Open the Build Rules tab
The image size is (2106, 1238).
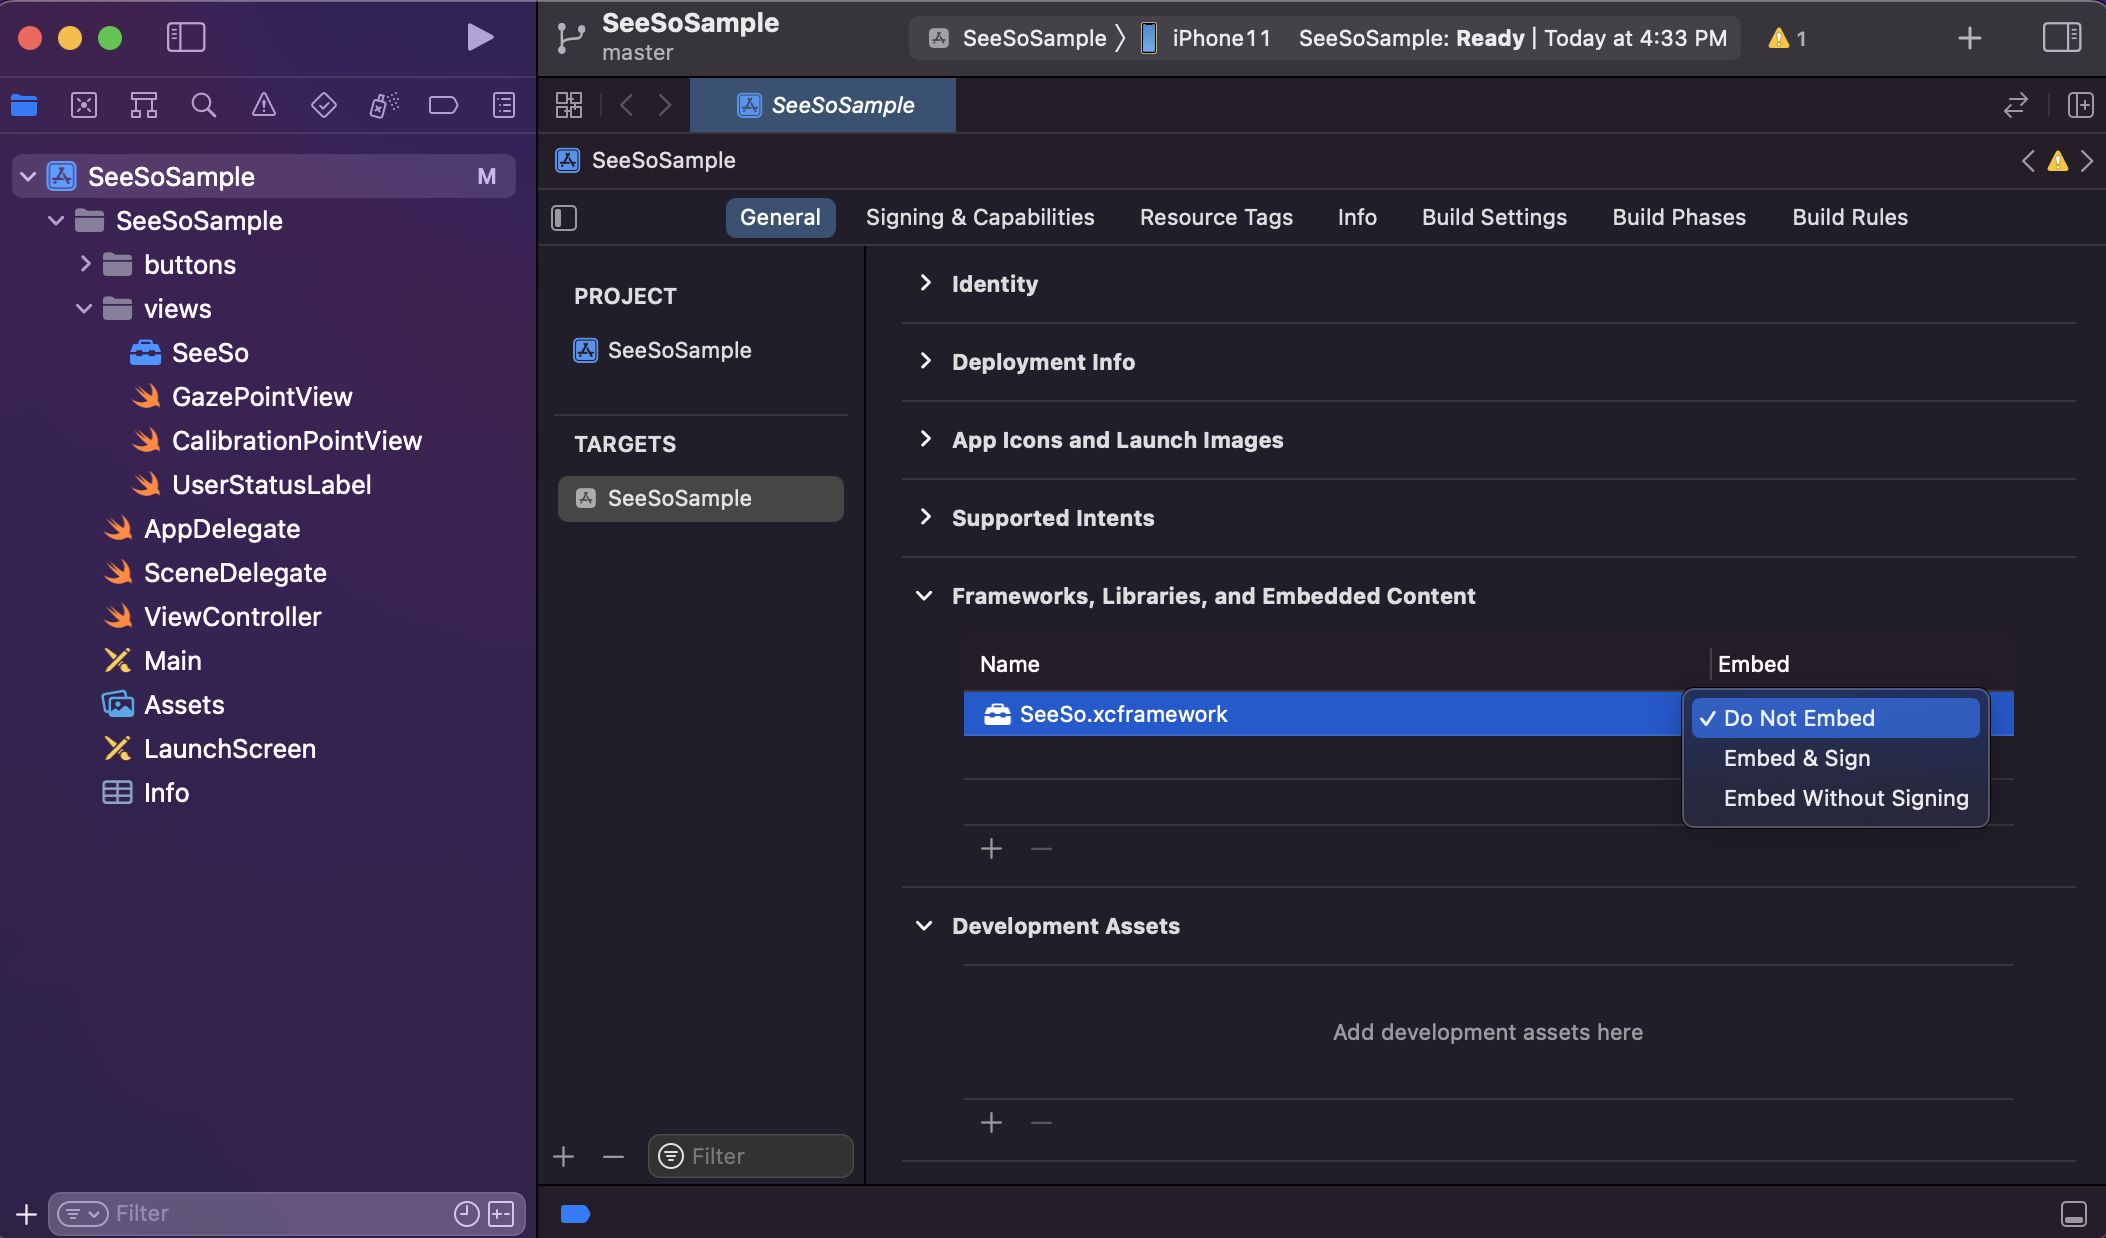click(x=1850, y=218)
